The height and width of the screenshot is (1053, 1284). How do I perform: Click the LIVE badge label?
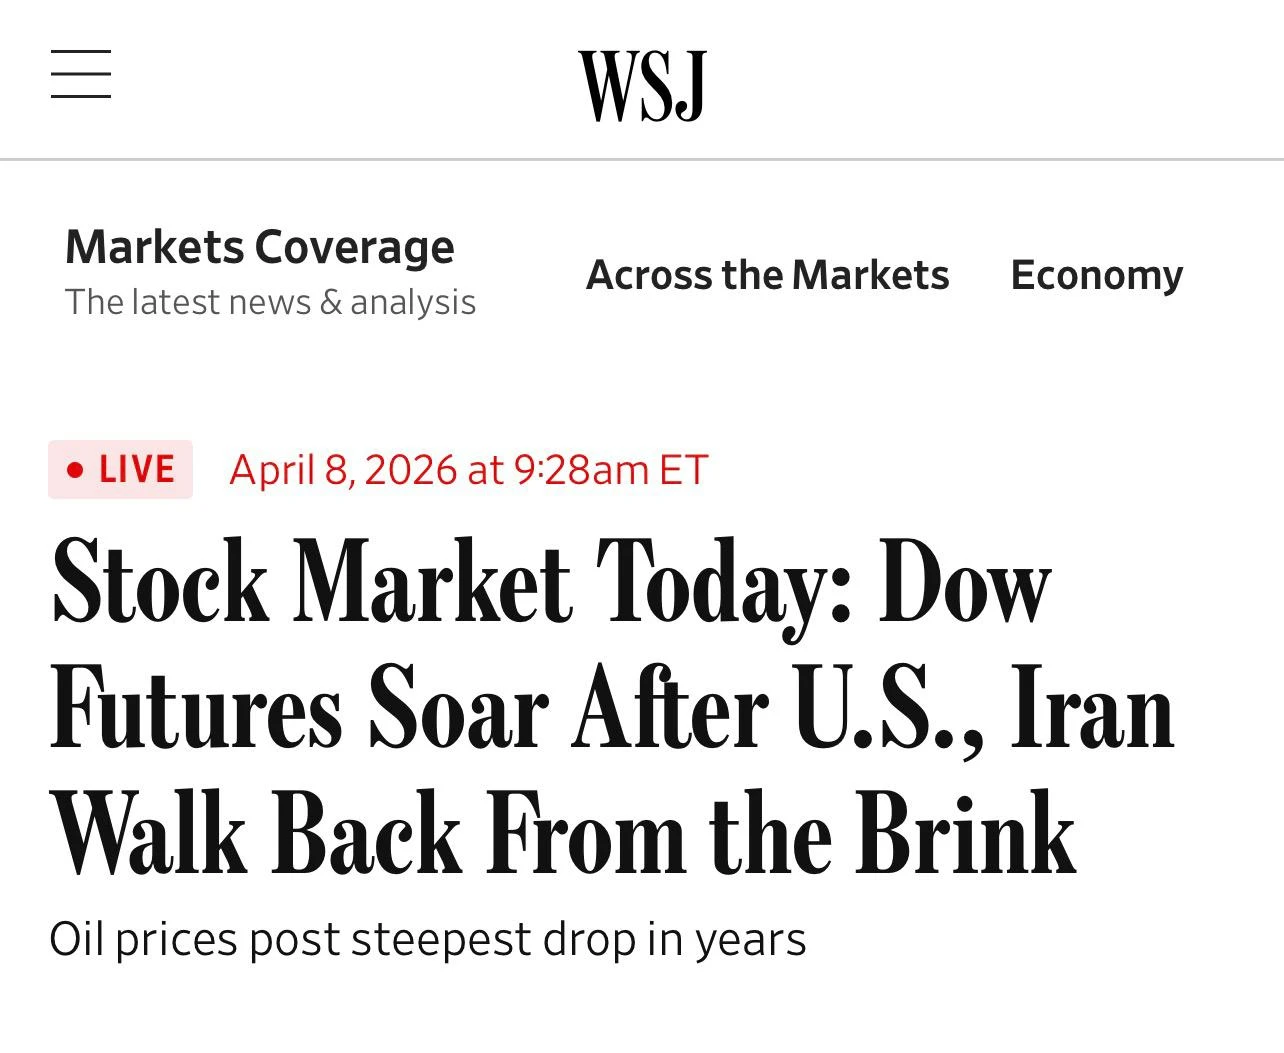pos(137,469)
